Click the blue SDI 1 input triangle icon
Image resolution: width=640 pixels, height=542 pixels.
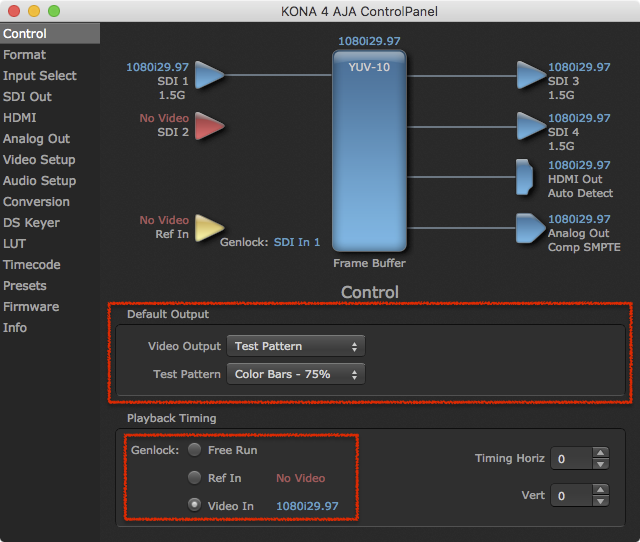pyautogui.click(x=209, y=75)
